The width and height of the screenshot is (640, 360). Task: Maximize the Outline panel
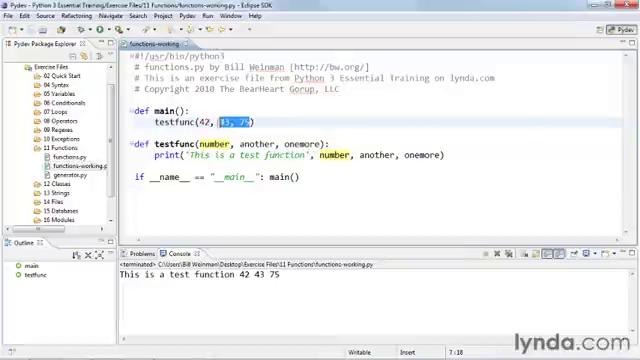tap(111, 242)
